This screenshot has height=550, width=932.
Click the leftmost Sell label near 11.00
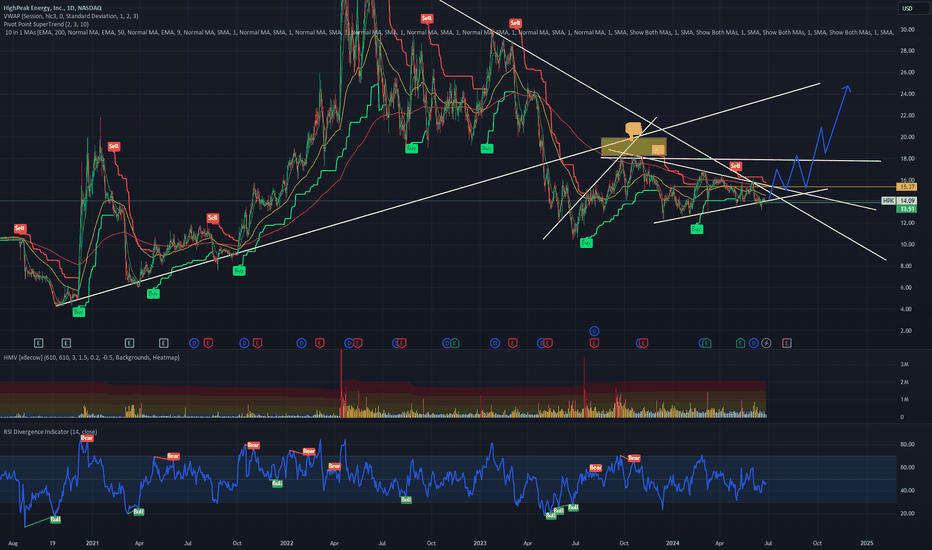(20, 228)
